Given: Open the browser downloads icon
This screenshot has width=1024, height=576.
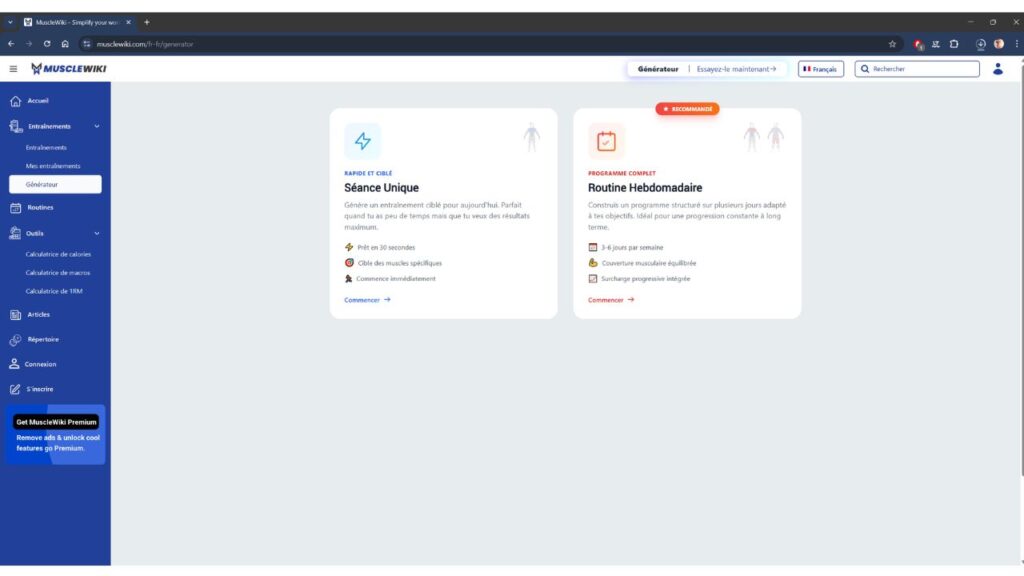Looking at the screenshot, I should [980, 44].
